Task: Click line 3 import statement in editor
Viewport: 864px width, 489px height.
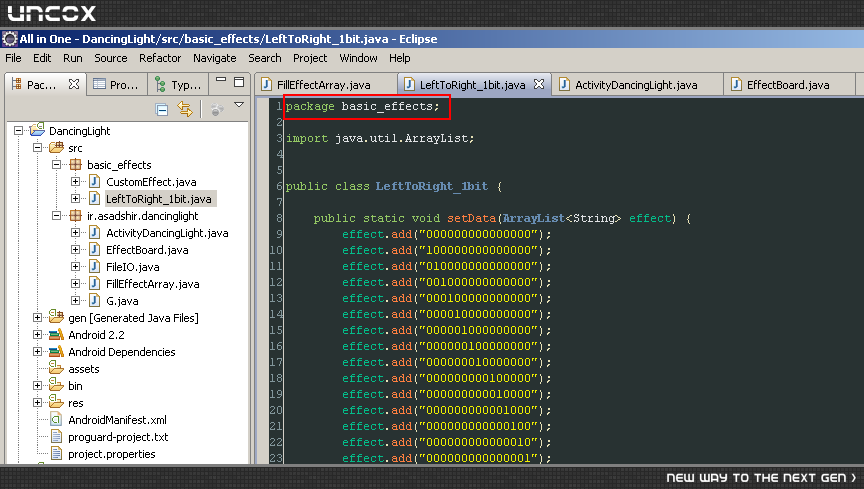Action: click(x=380, y=138)
